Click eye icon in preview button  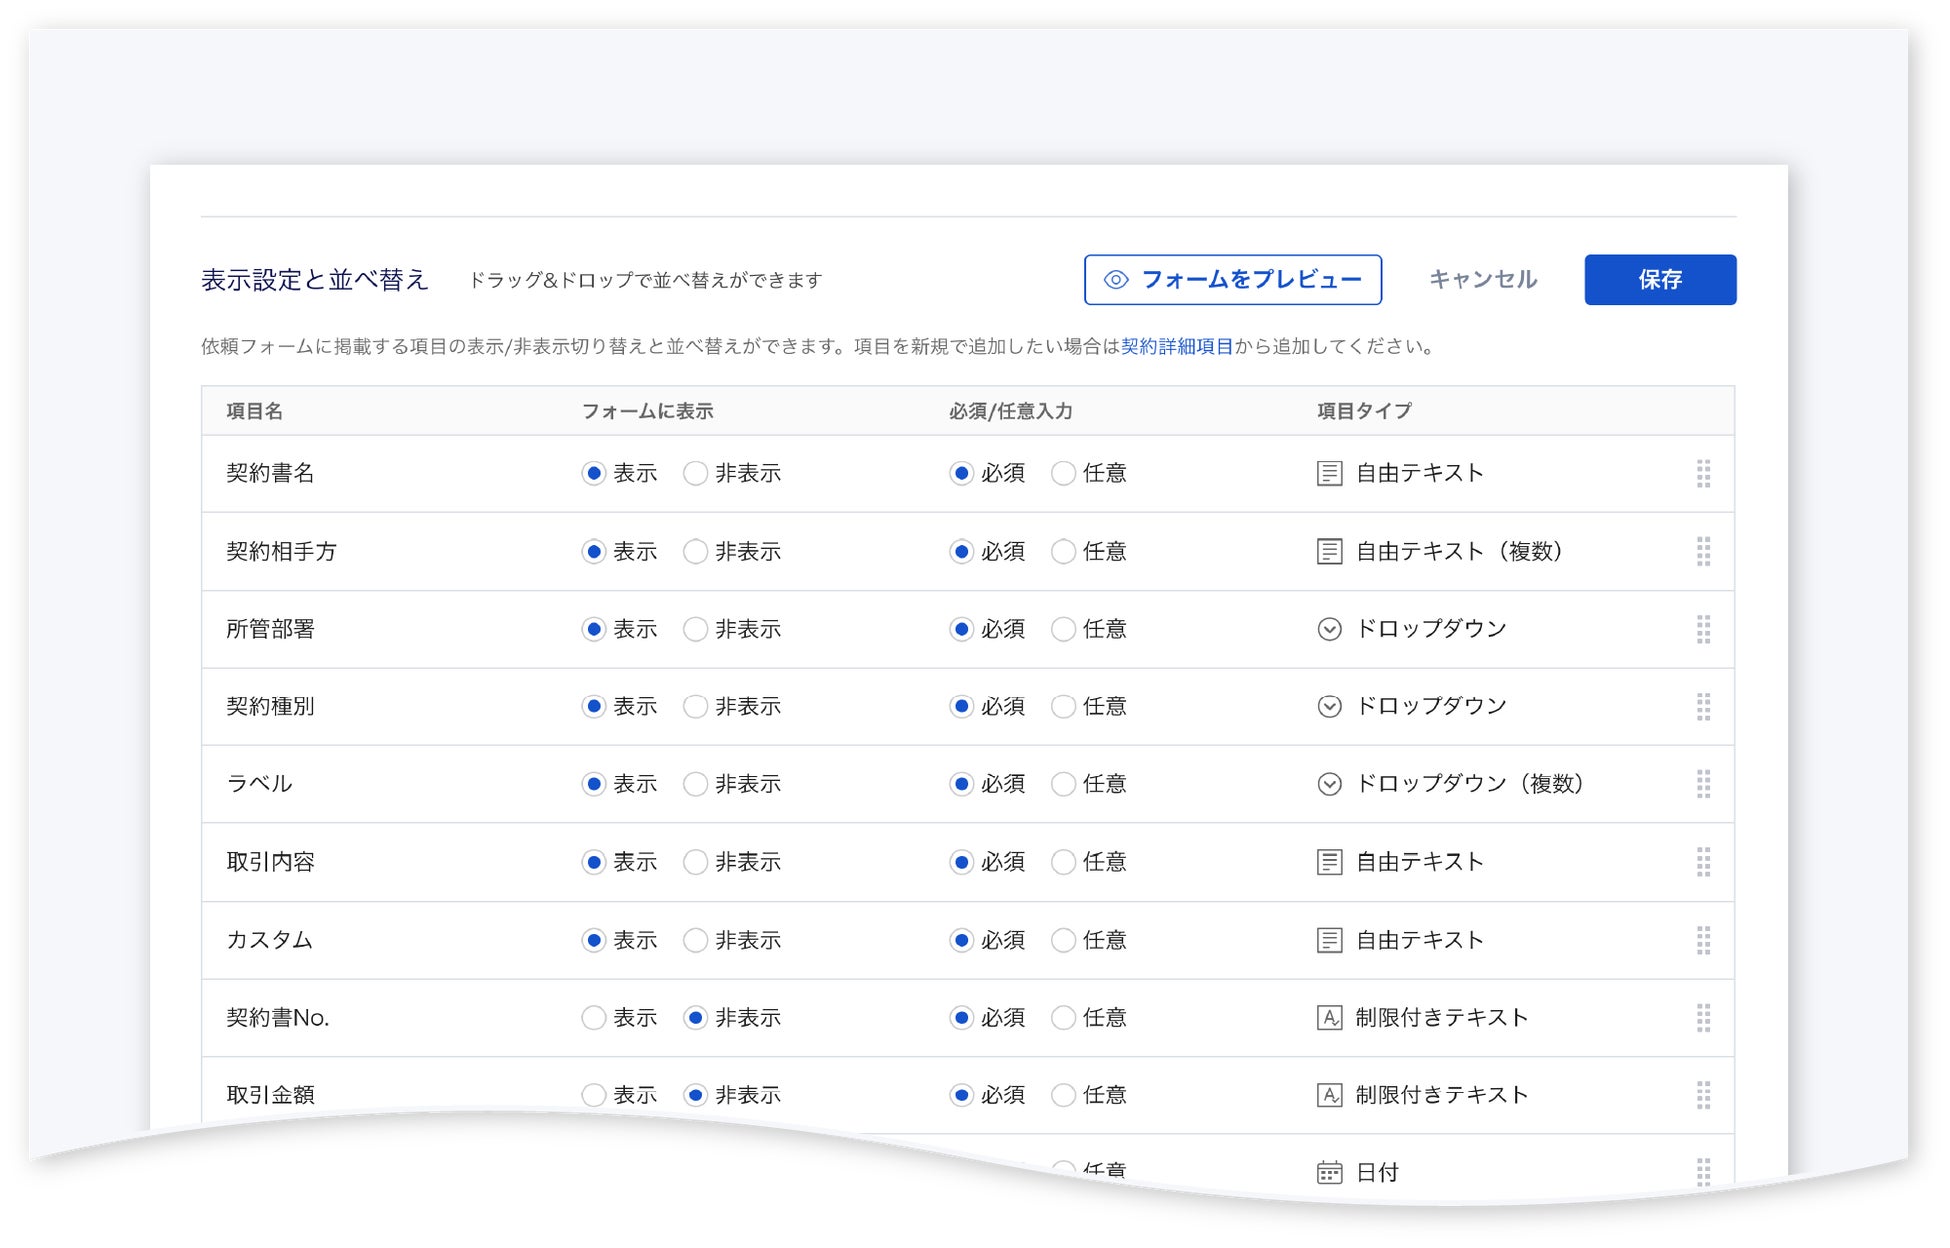tap(1116, 280)
